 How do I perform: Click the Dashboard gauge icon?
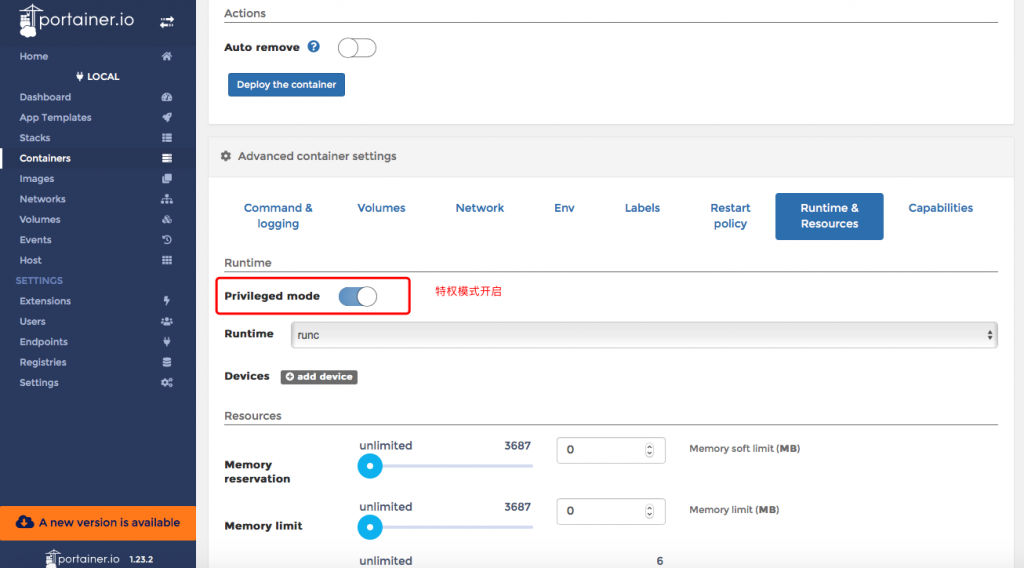[167, 97]
